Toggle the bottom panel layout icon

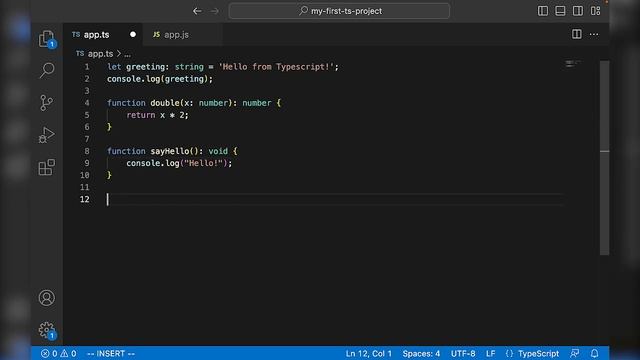coord(560,11)
